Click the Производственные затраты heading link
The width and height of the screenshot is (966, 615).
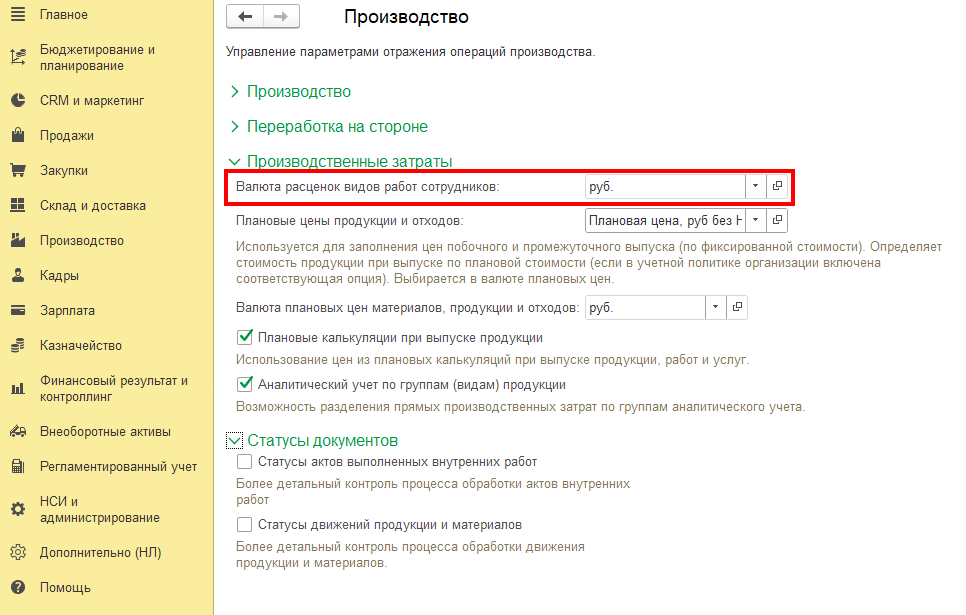pyautogui.click(x=350, y=161)
